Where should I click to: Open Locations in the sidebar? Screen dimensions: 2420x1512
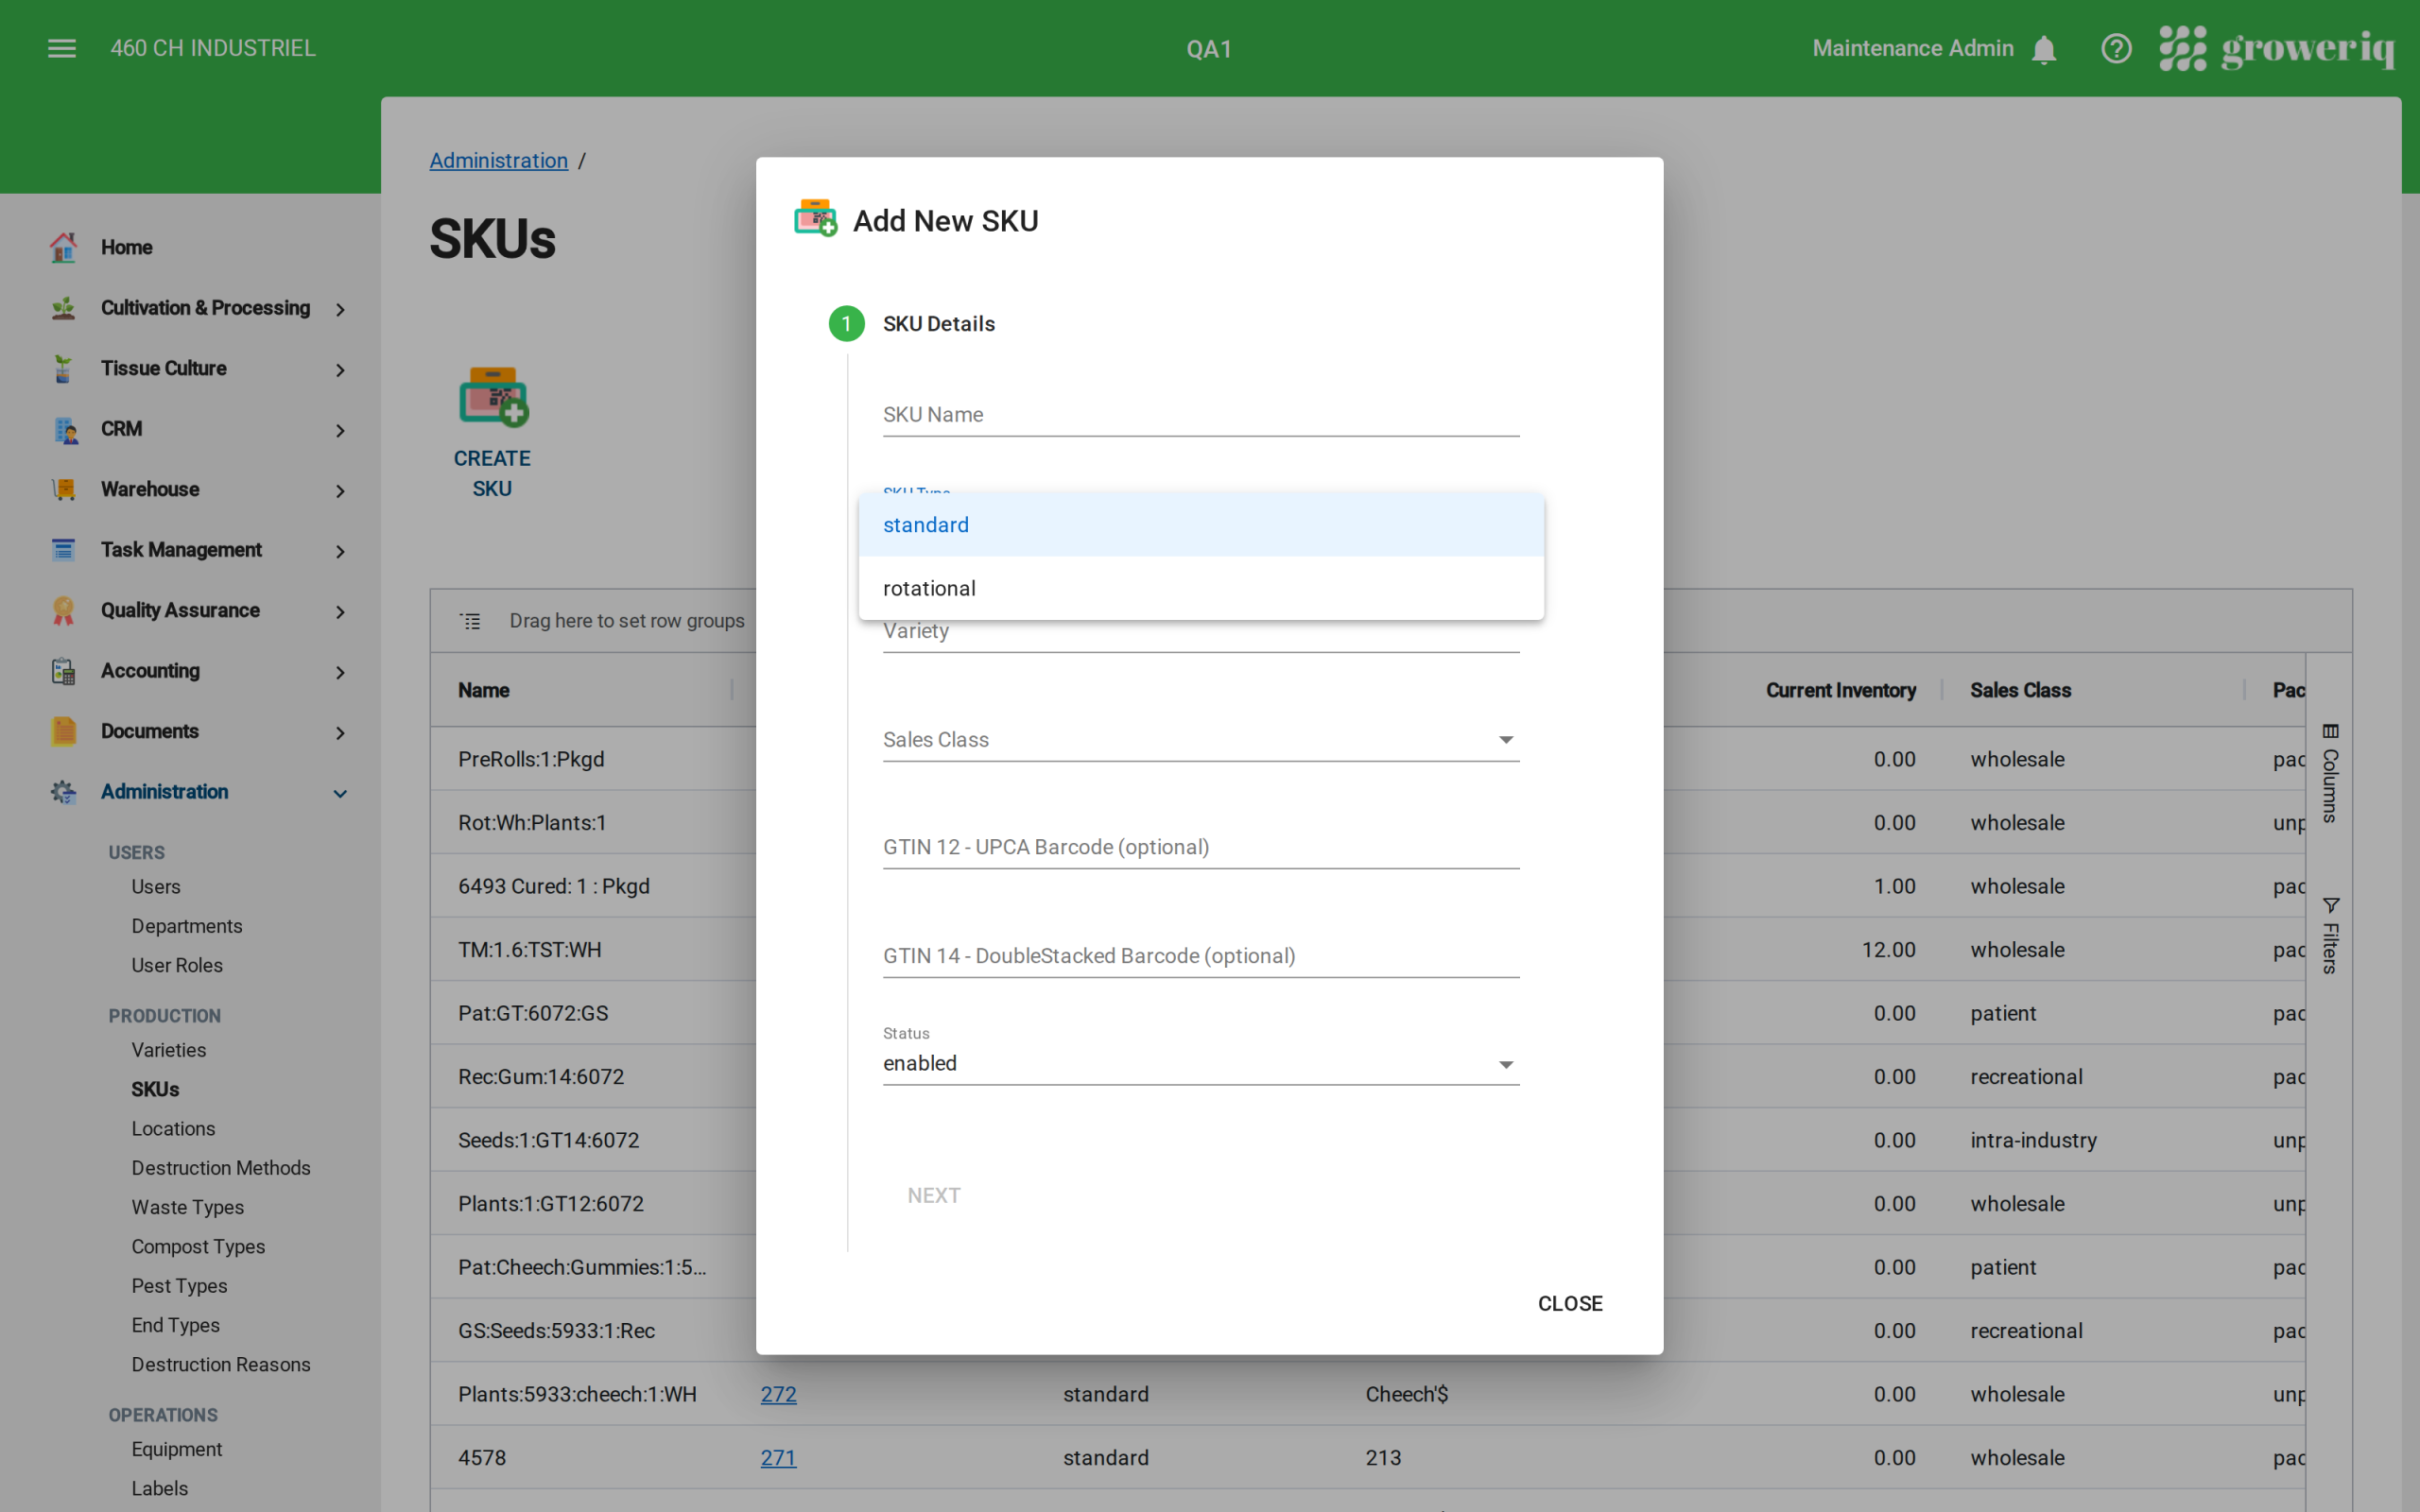tap(173, 1129)
